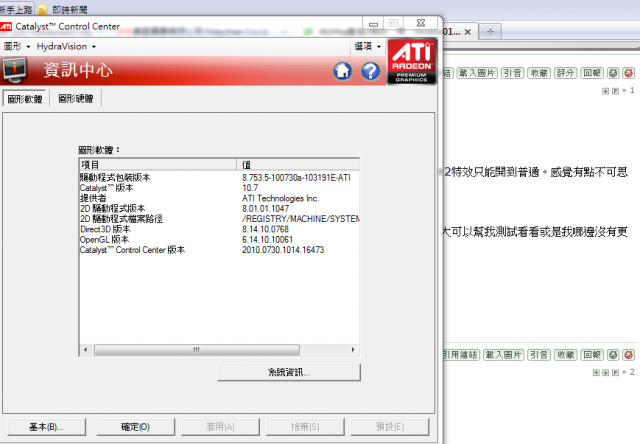
Task: Click the ATI Radeon Premium Graphics logo
Action: click(411, 61)
